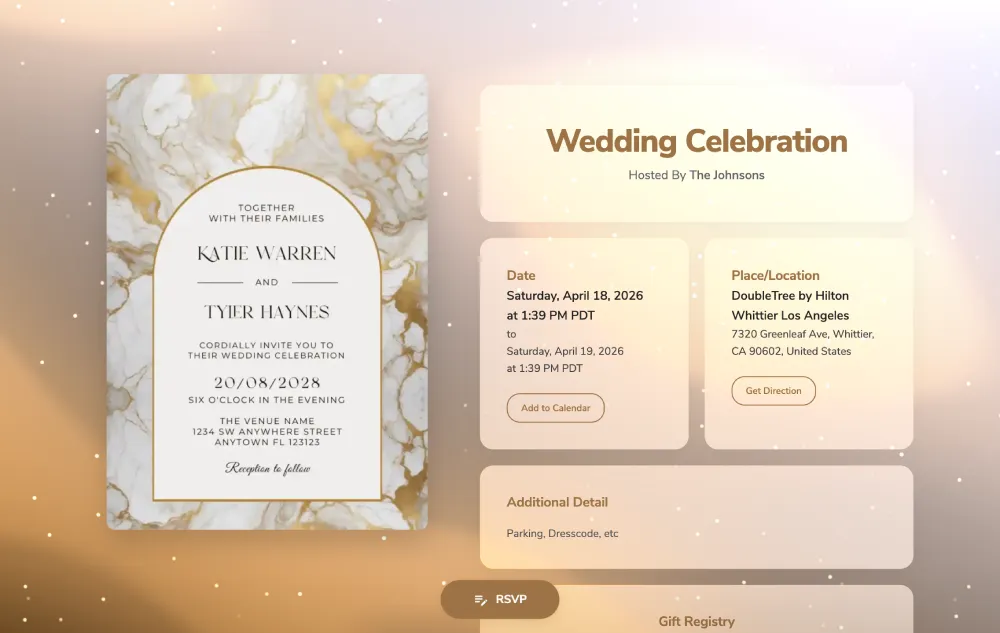
Task: Click the Gift Registry heading
Action: 696,621
